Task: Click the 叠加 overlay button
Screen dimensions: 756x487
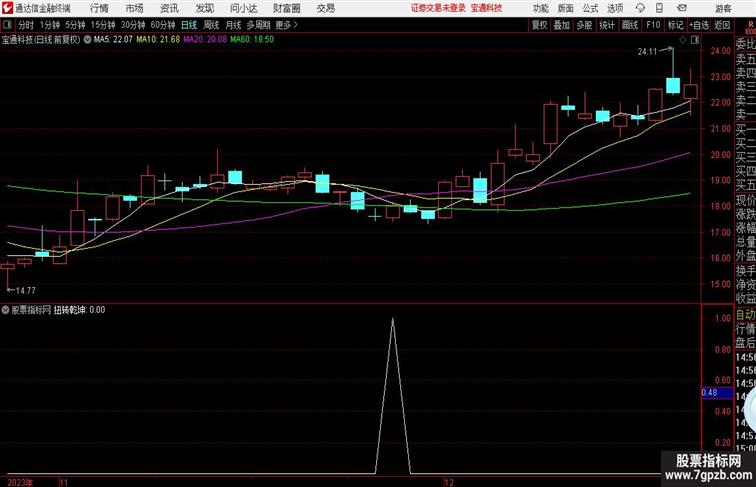Action: pos(562,25)
